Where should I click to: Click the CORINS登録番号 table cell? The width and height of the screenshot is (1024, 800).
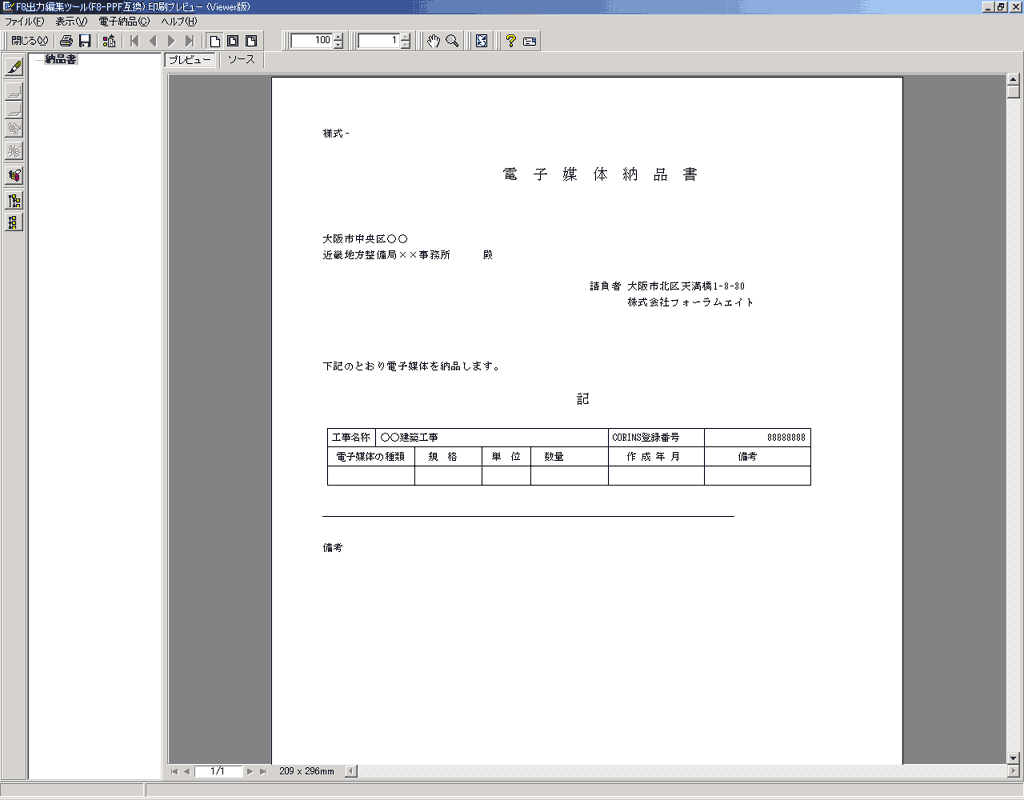656,438
